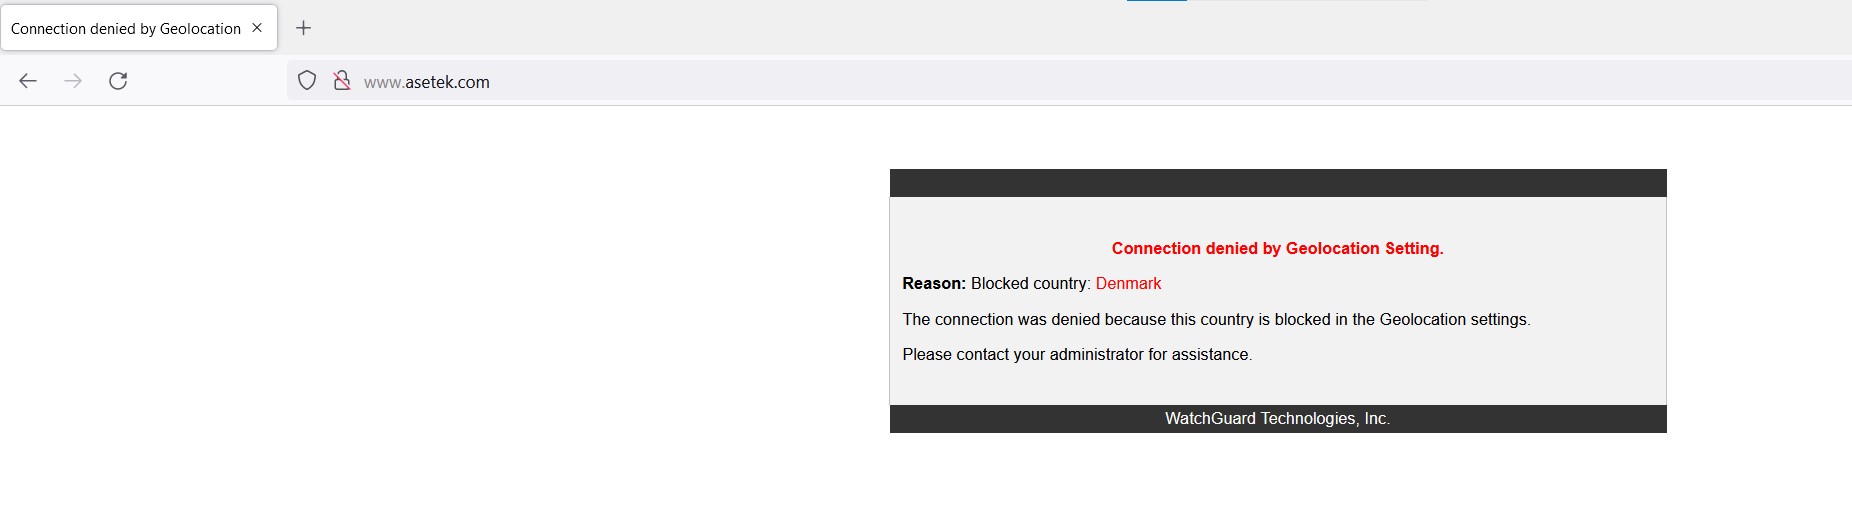Screen dimensions: 1852x507
Task: Open the tracking protection shield panel
Action: point(307,81)
